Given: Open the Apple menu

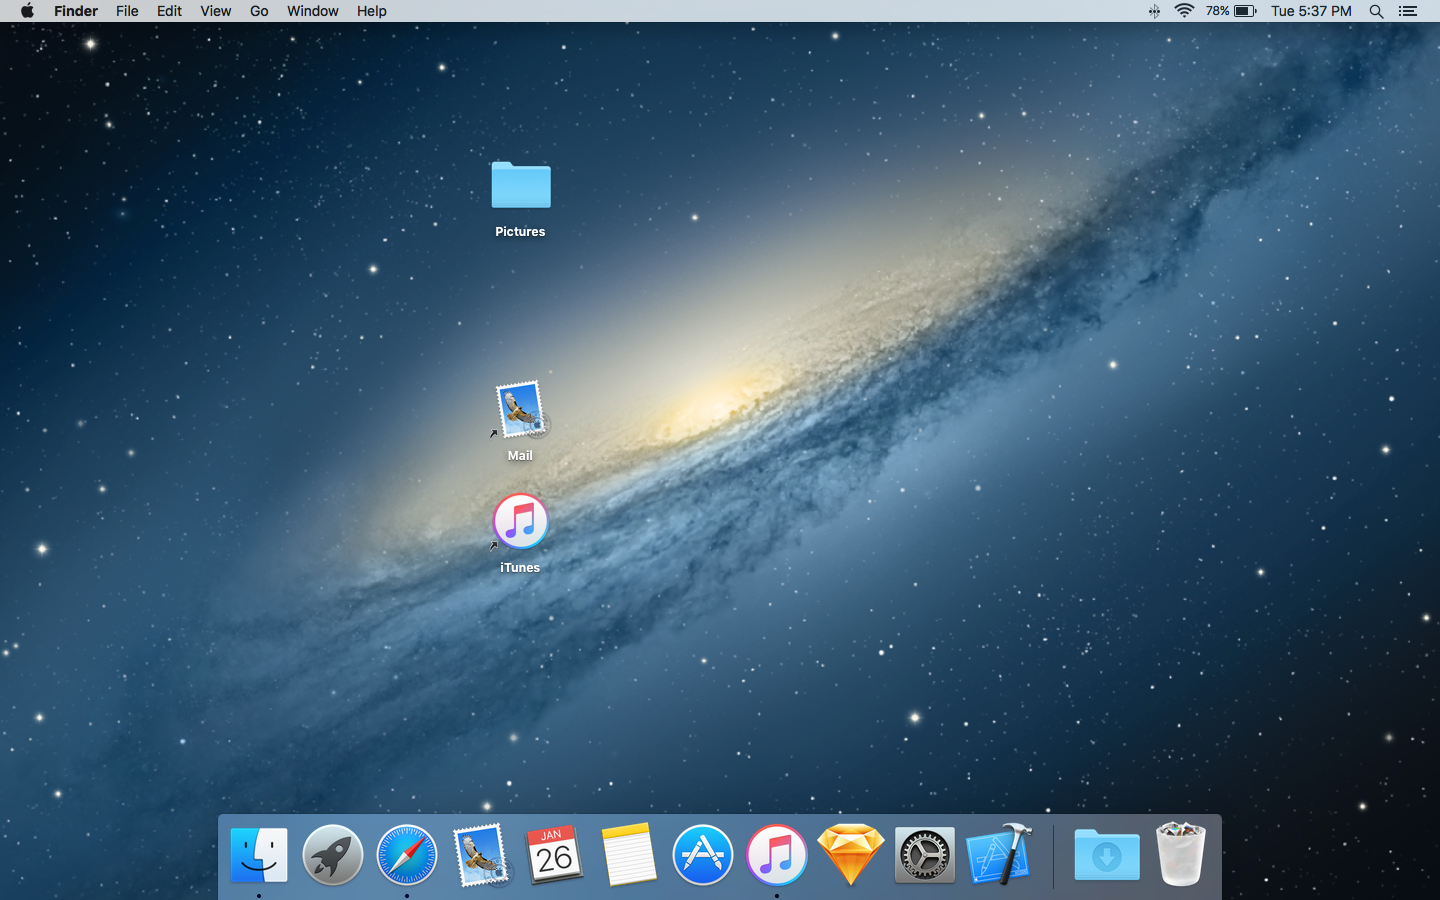Looking at the screenshot, I should point(26,11).
